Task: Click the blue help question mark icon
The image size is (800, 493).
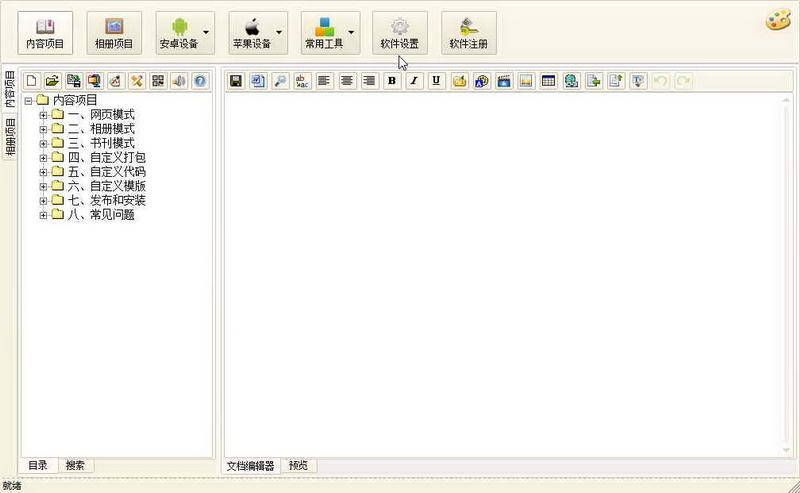Action: pos(201,81)
